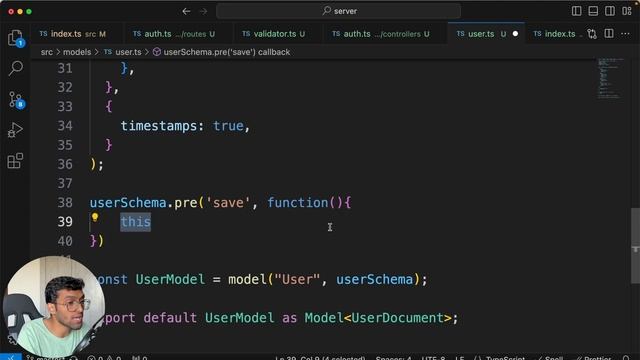Switch to the rightmost index.ts tab
640x360 pixels.
pyautogui.click(x=554, y=34)
